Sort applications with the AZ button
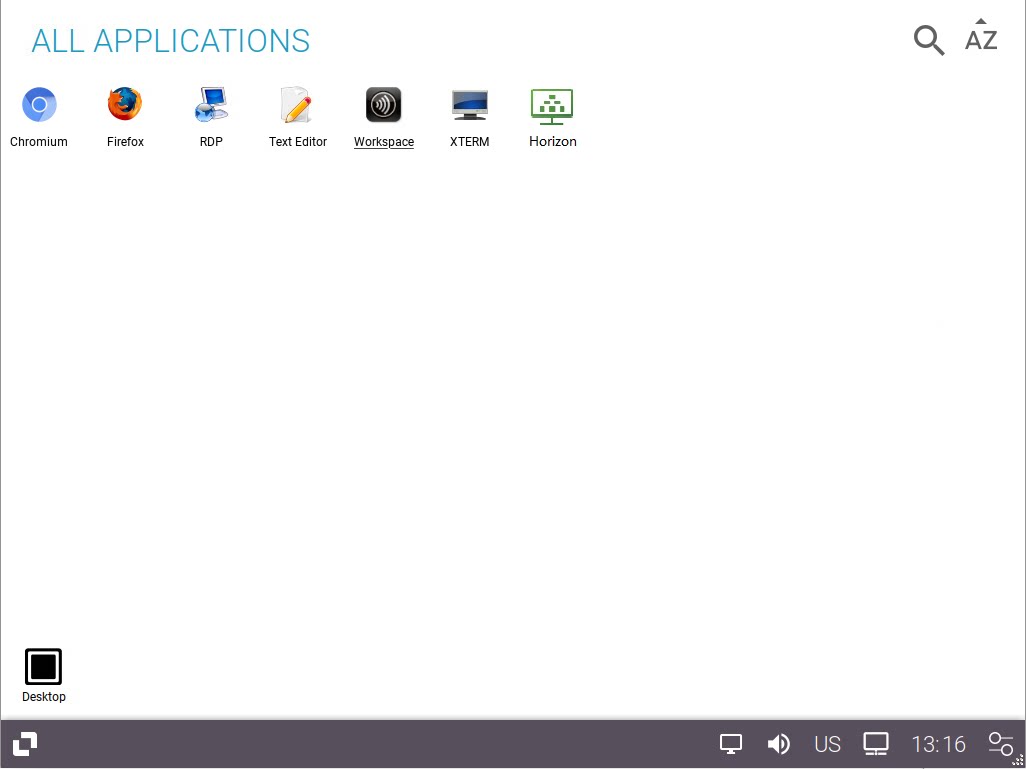 pos(981,36)
